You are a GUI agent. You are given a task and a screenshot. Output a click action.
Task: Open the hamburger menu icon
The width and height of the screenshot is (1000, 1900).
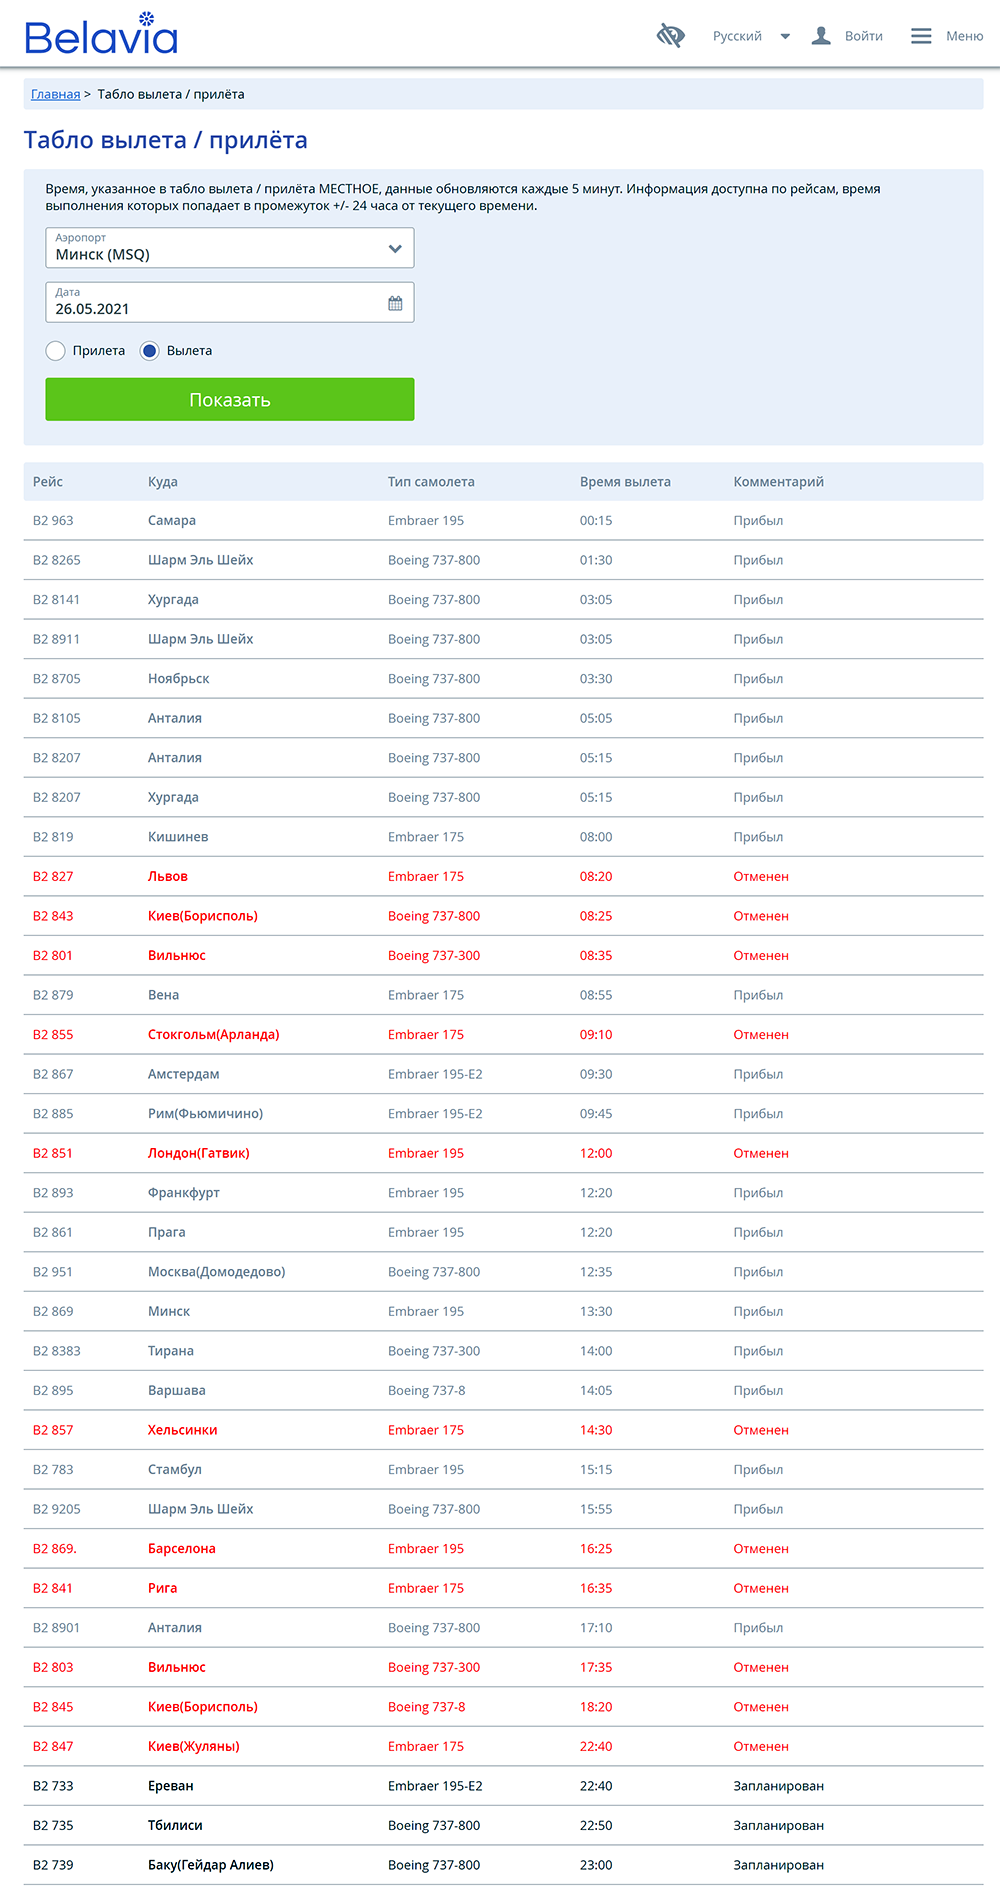click(921, 36)
